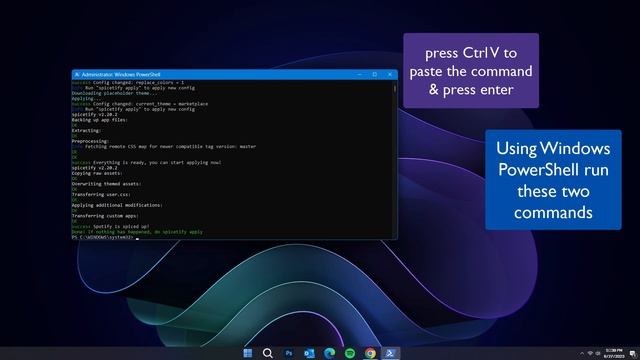Open taskbar Search
Screen dimensions: 640x360
[x=268, y=353]
